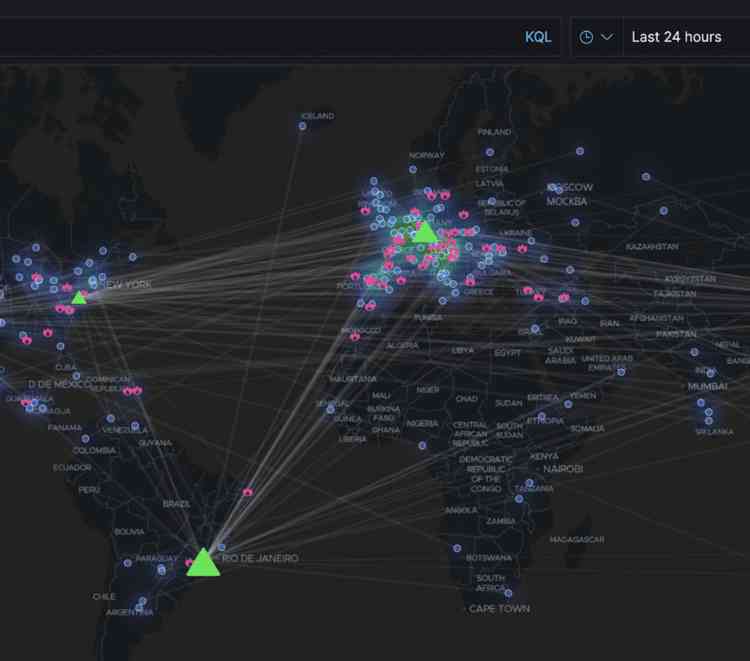Image resolution: width=750 pixels, height=661 pixels.
Task: Click the RIO DE JANEIRO map label
Action: click(261, 558)
